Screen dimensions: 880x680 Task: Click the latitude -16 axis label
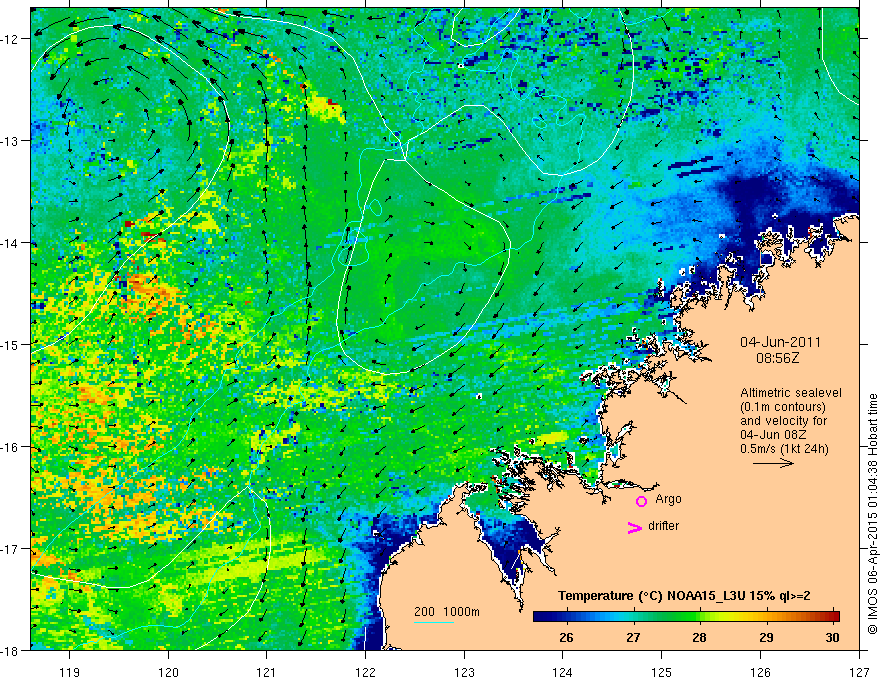[x=11, y=447]
